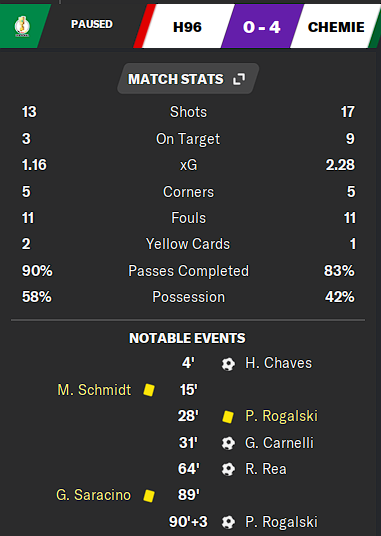This screenshot has height=536, width=381.
Task: Open G. Saracino player link
Action: click(x=93, y=495)
